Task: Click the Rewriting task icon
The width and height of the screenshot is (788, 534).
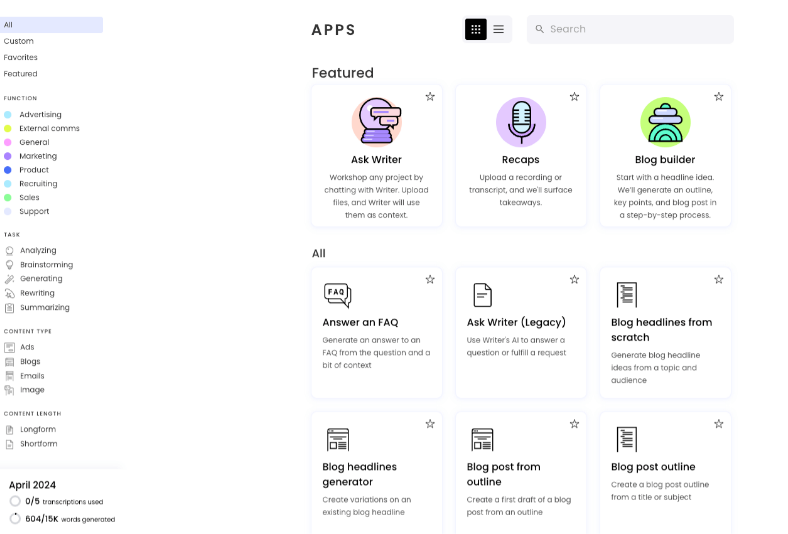Action: [x=9, y=293]
